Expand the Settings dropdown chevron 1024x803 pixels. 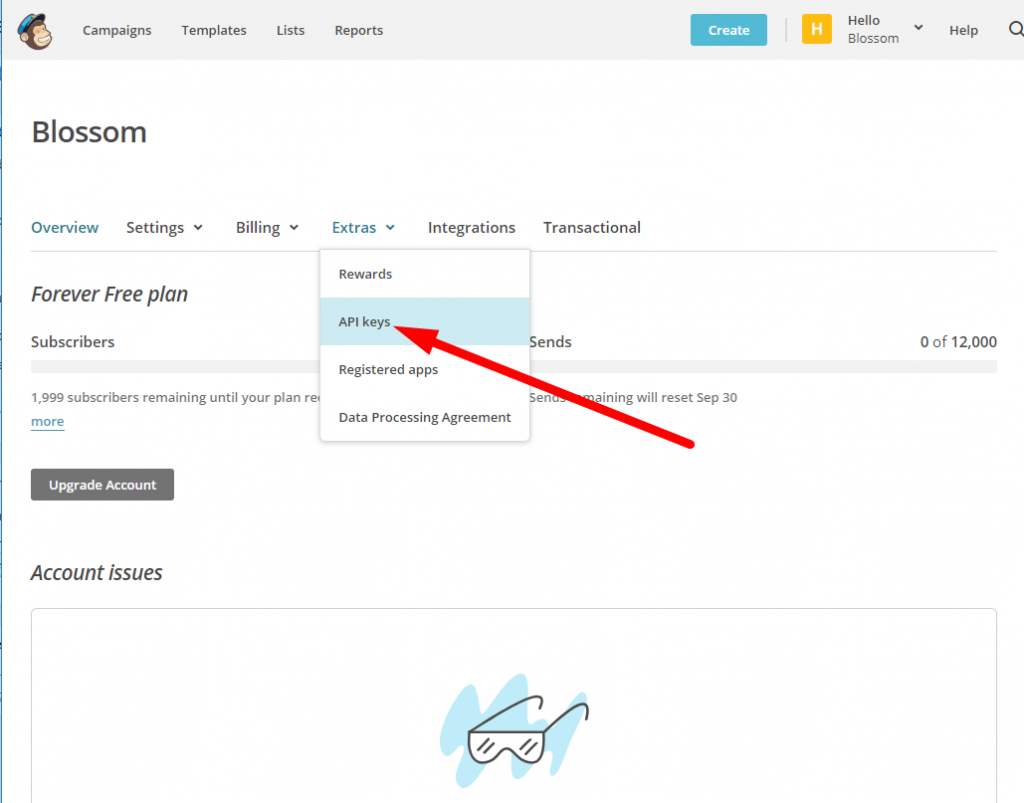coord(198,227)
